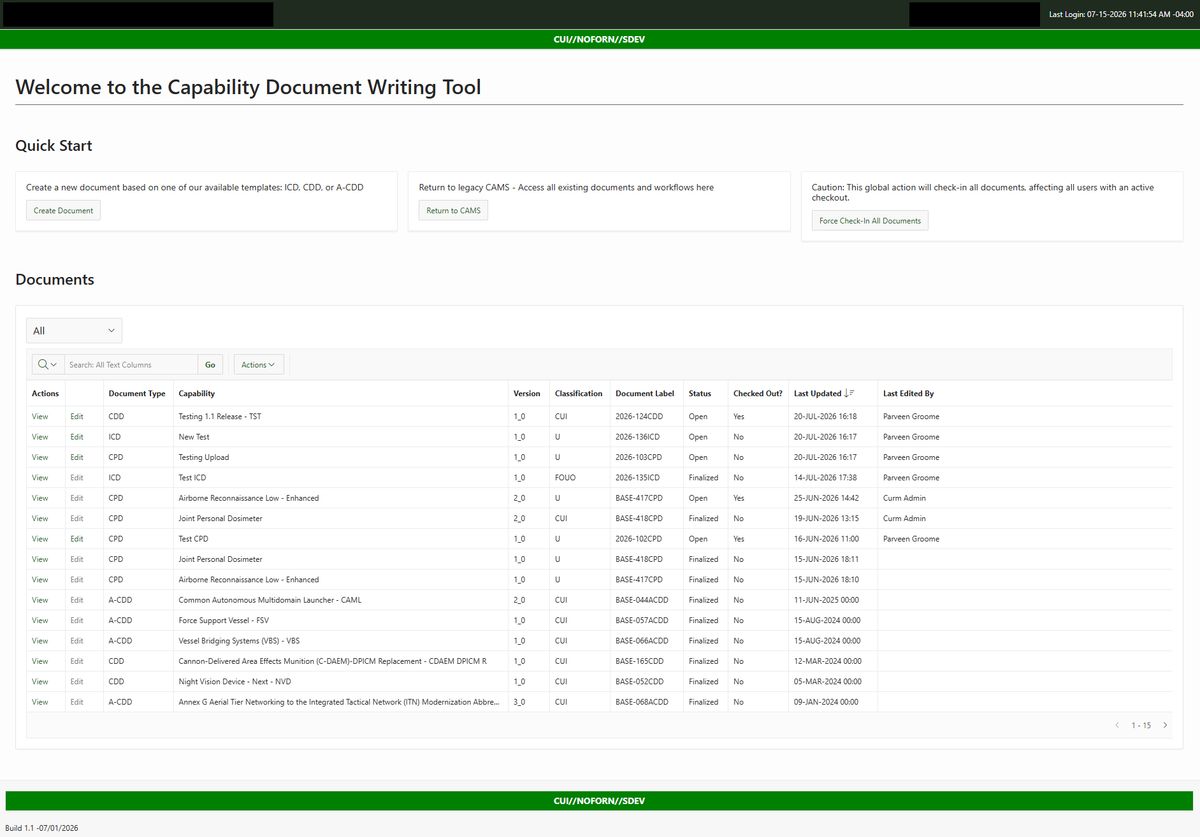Click document label BASE-165CDD
The height and width of the screenshot is (837, 1200).
pos(640,661)
